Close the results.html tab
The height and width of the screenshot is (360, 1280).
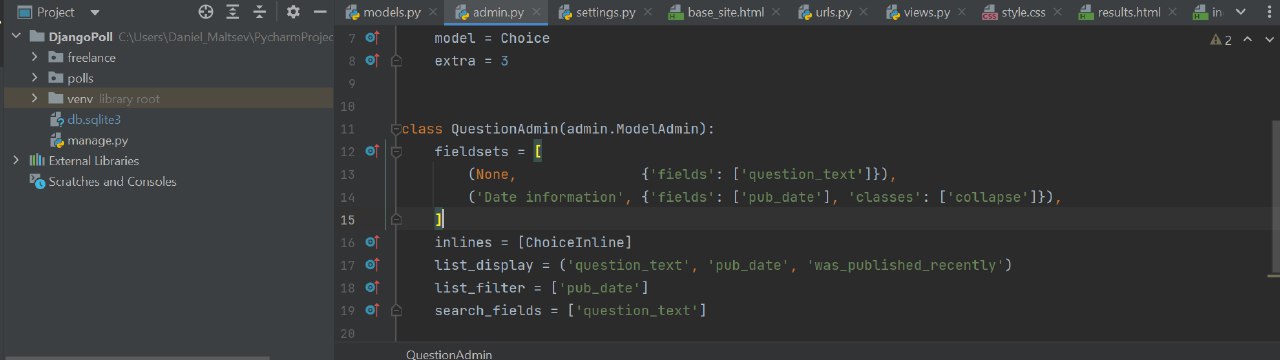[1172, 13]
